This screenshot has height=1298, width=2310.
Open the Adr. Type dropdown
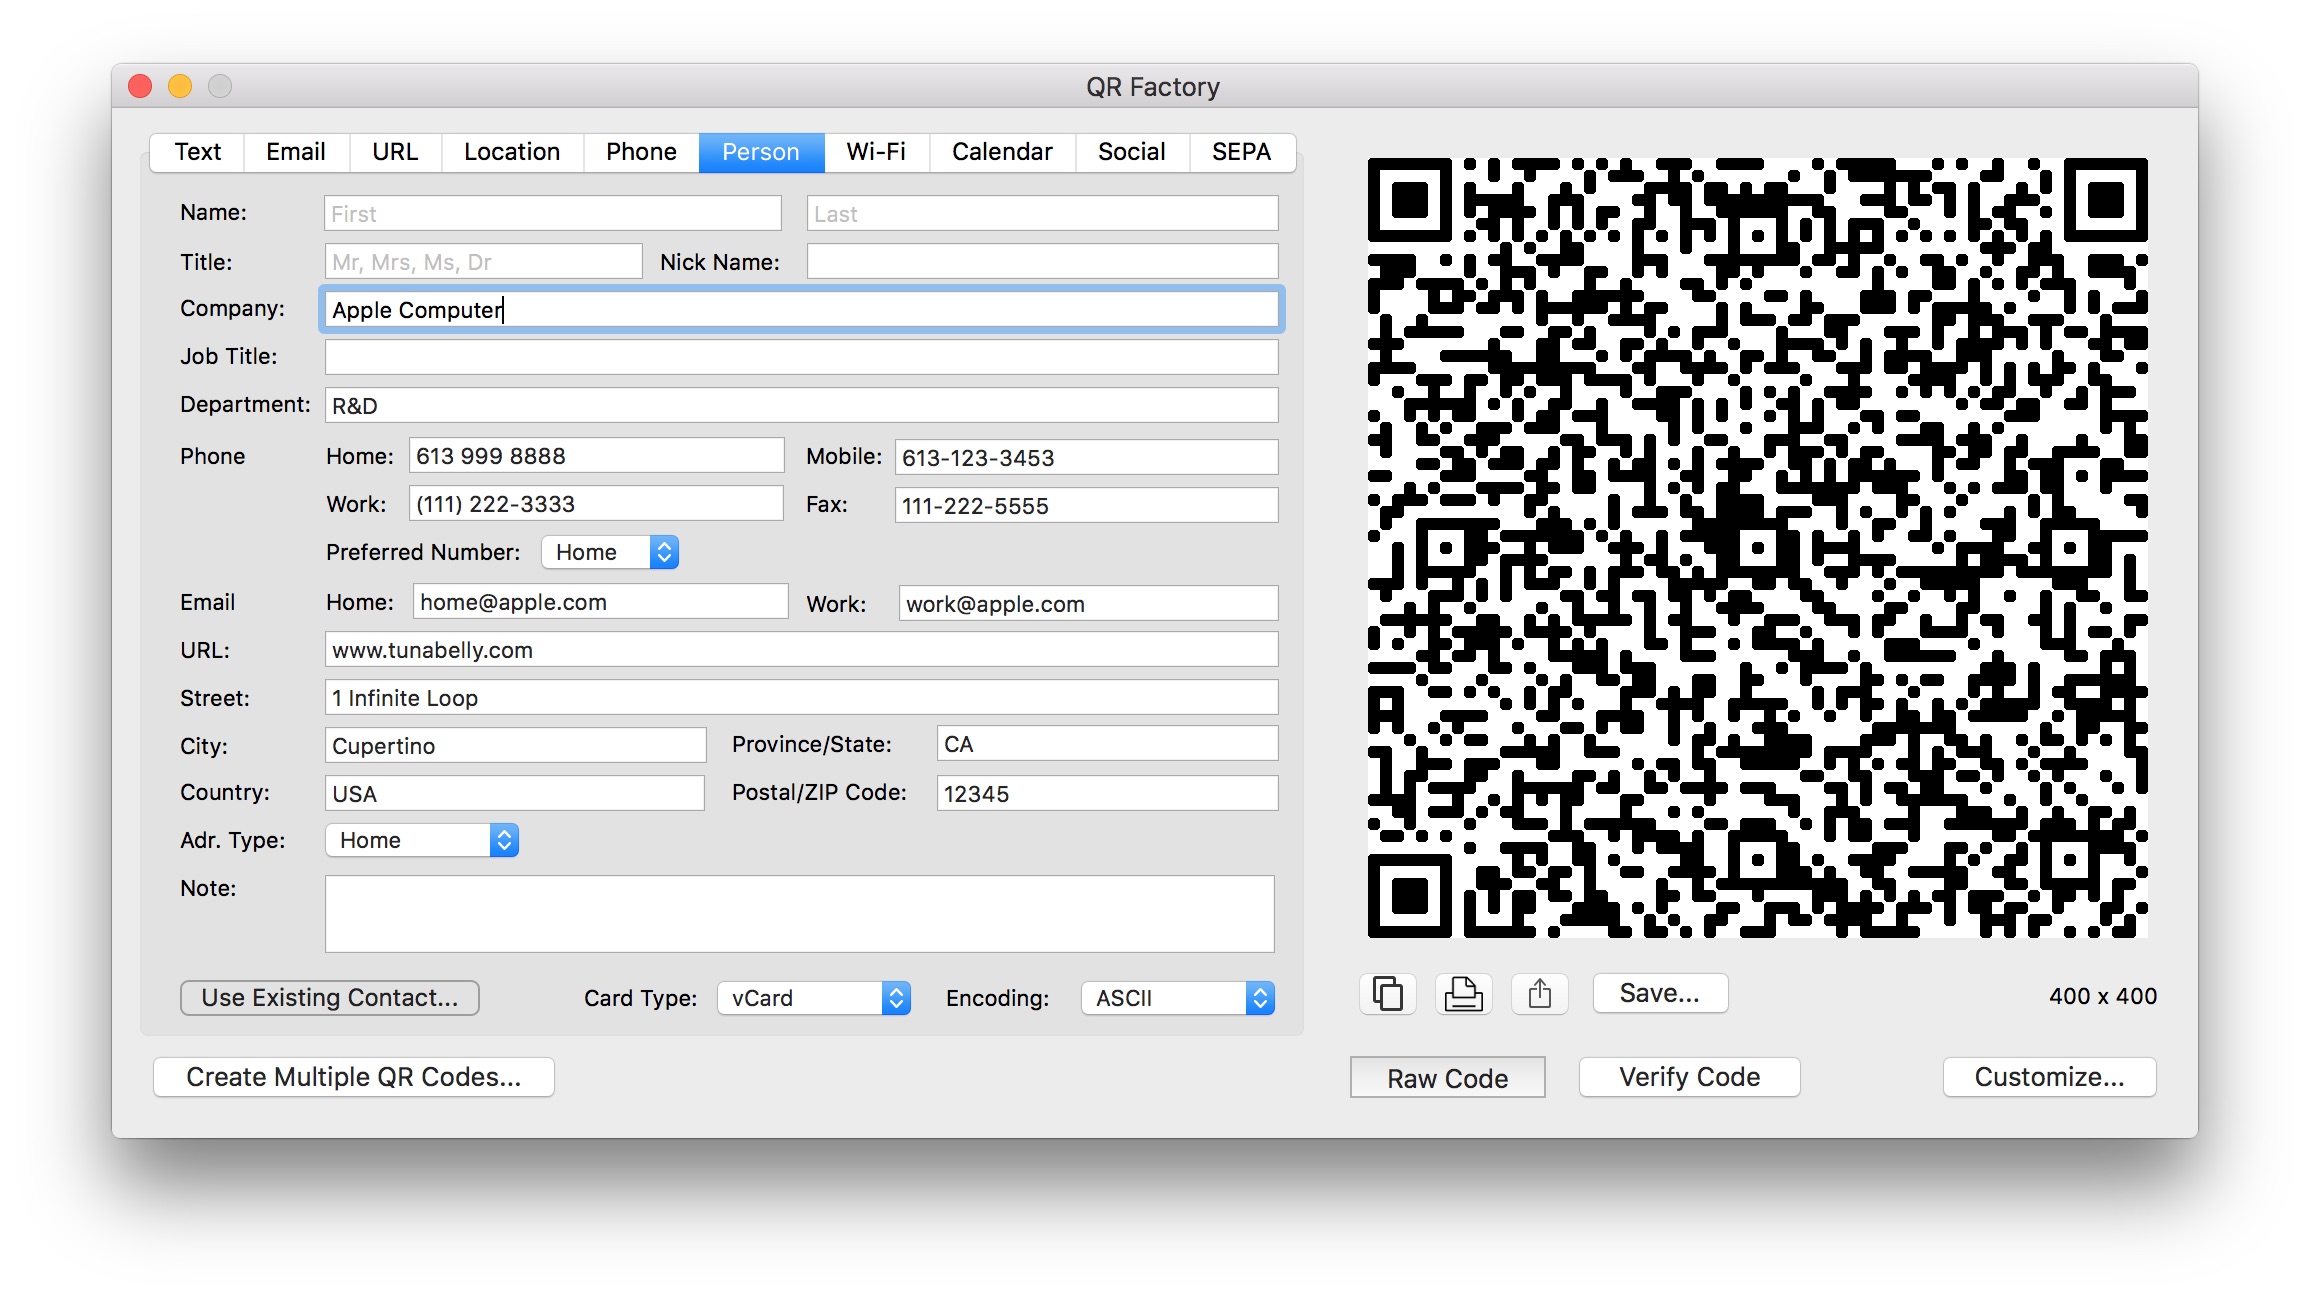(x=422, y=840)
